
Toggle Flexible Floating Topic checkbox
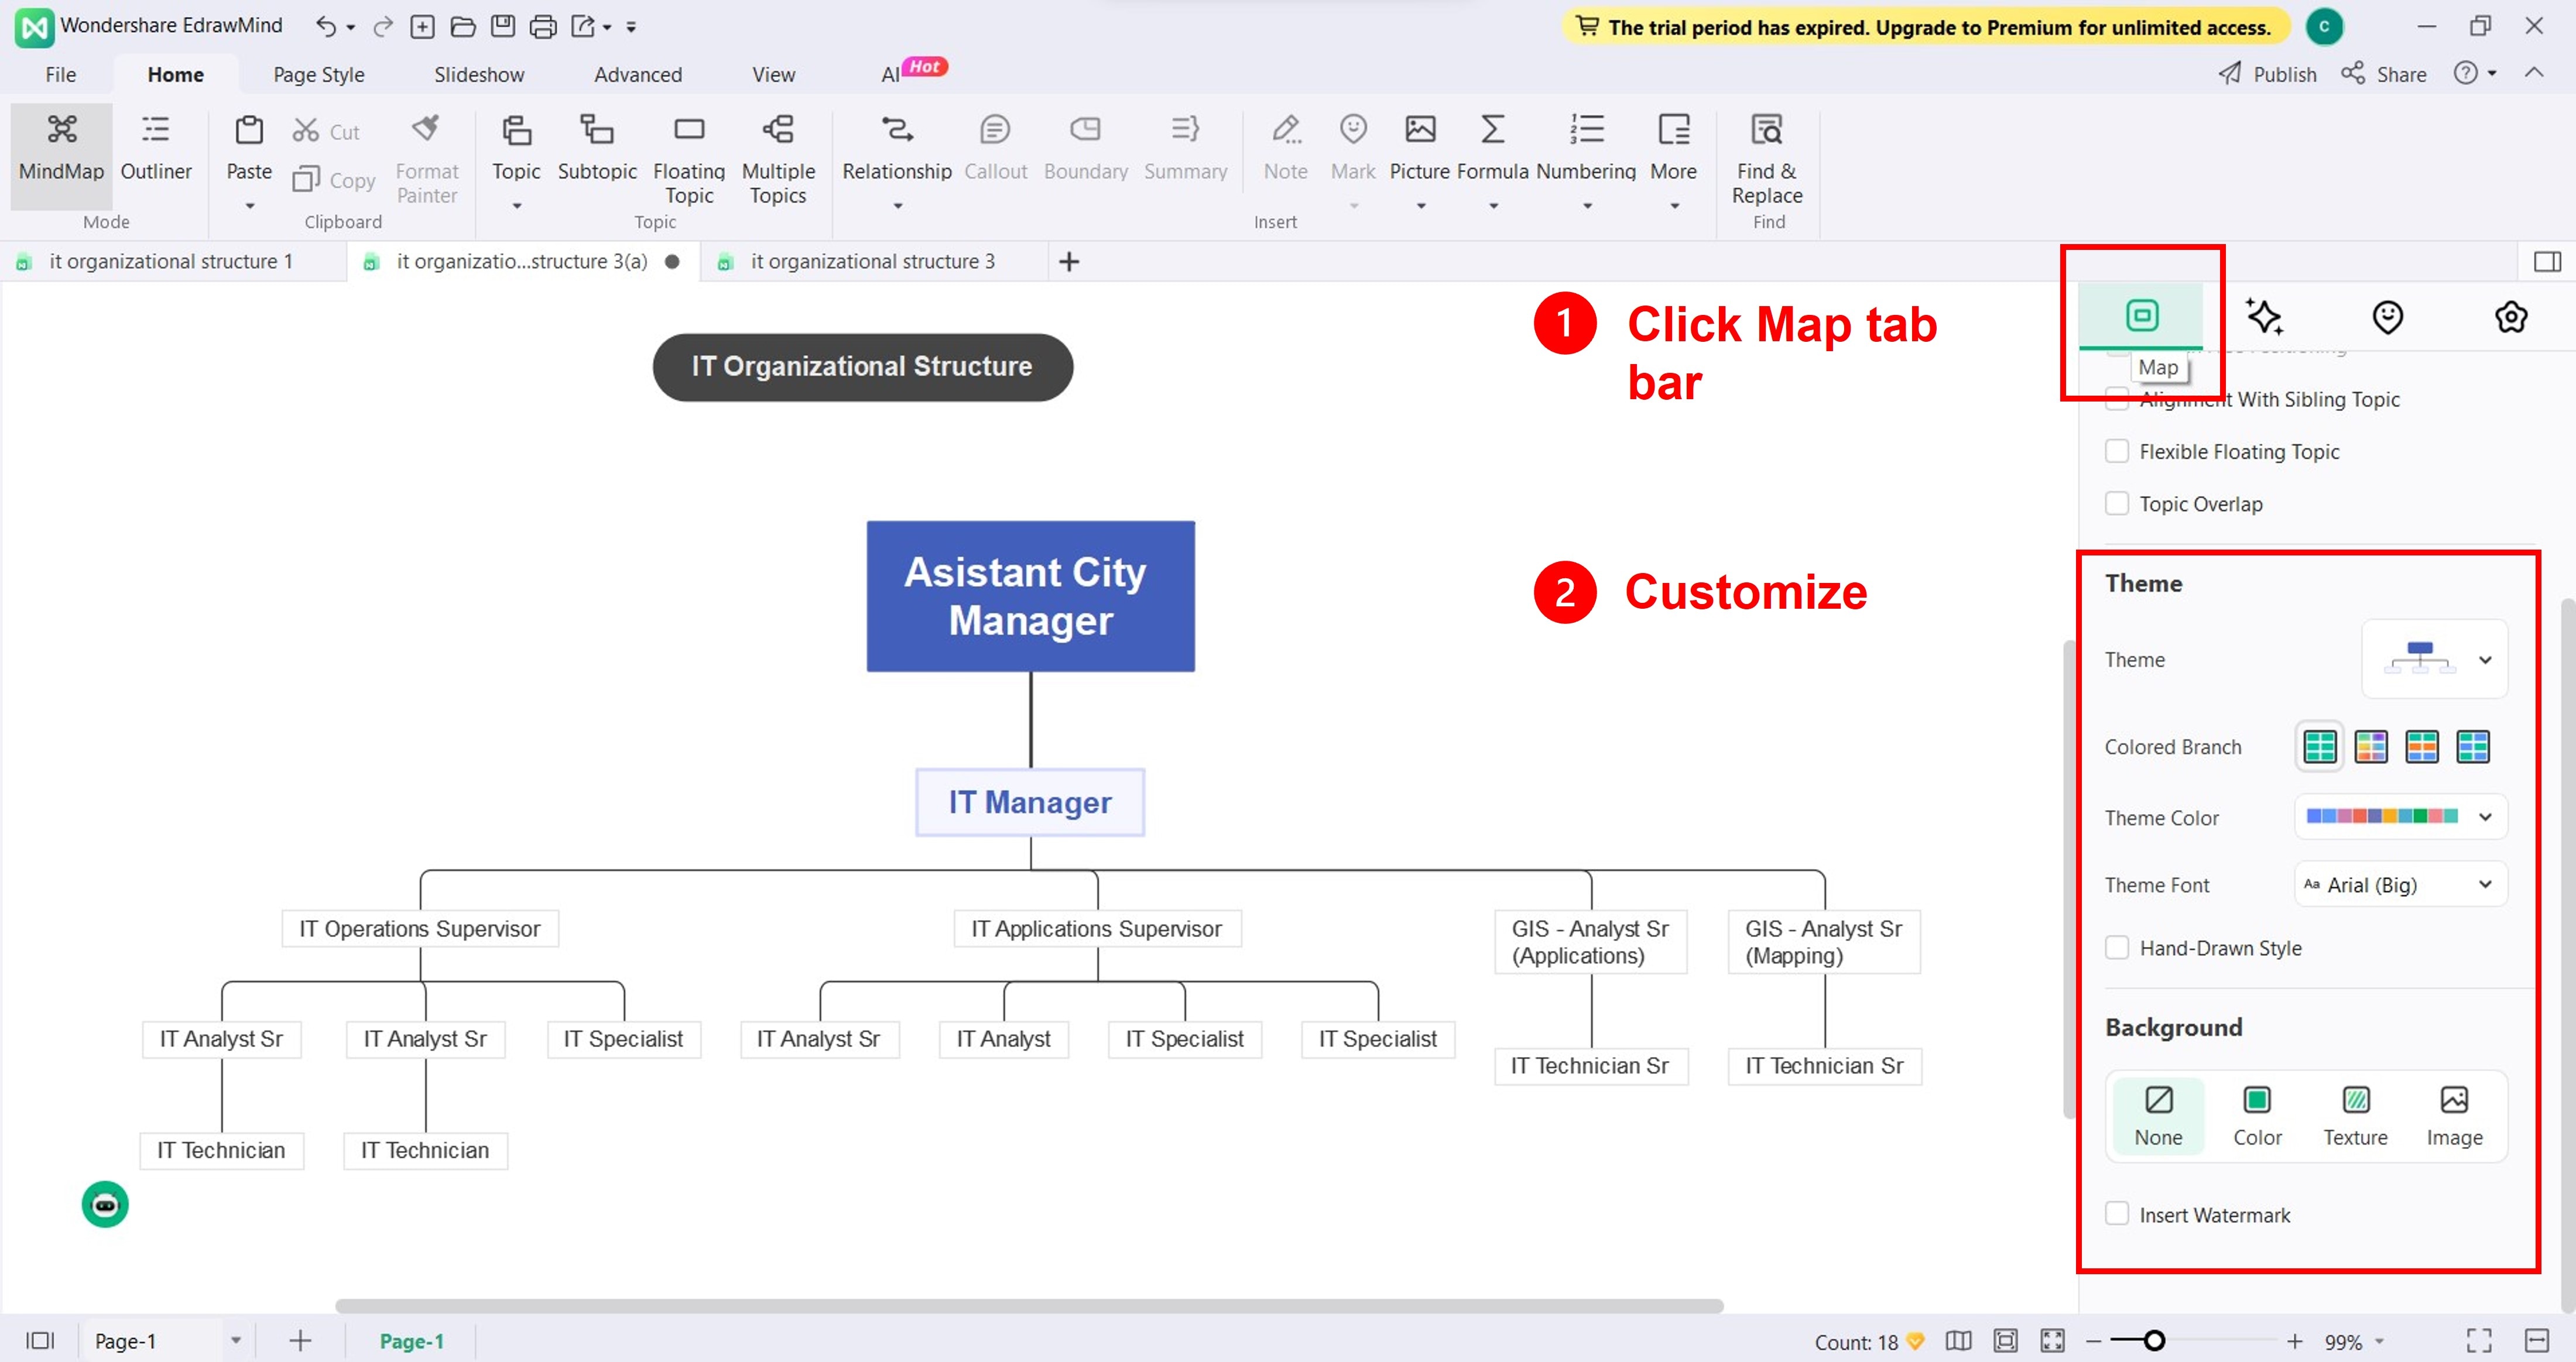[2117, 451]
